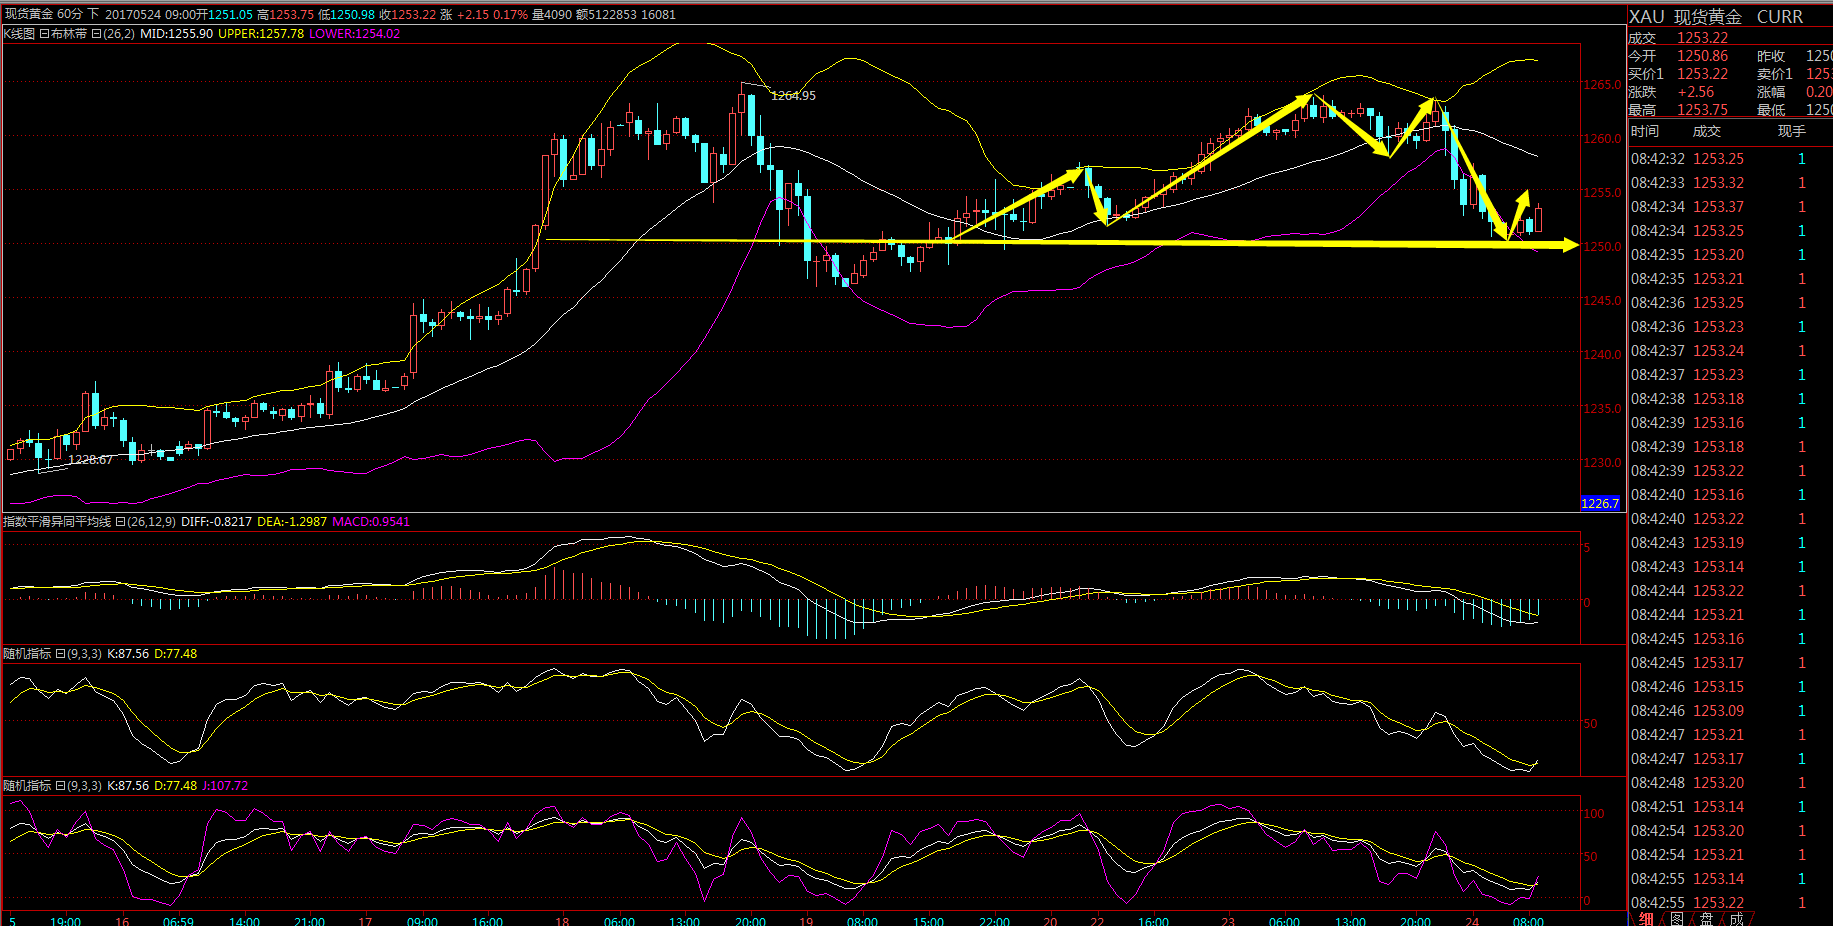Switch to the 图 tab
Screen dimensions: 1833x926
1676,918
